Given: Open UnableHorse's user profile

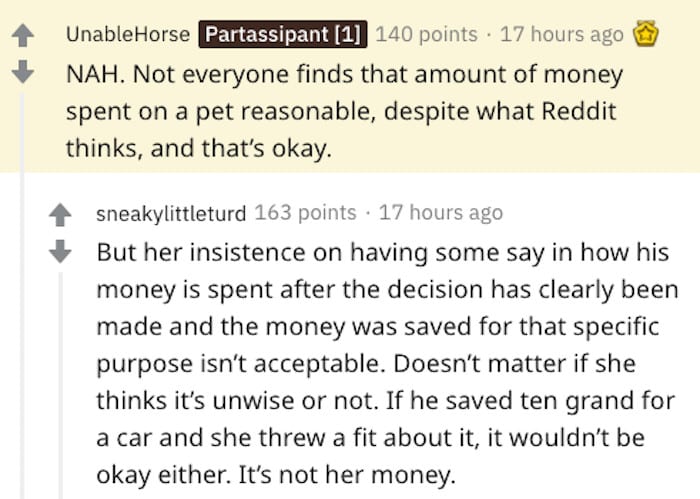Looking at the screenshot, I should point(127,34).
